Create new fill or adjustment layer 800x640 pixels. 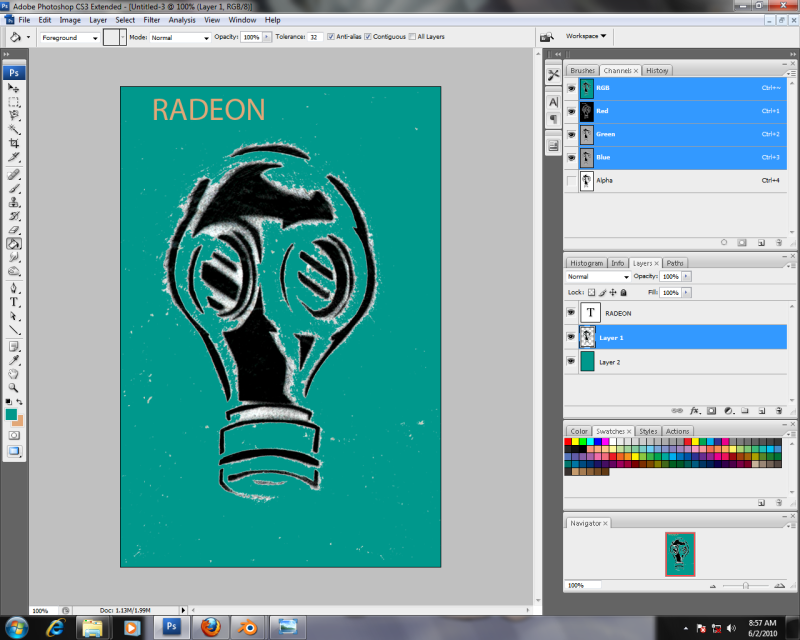(x=729, y=411)
